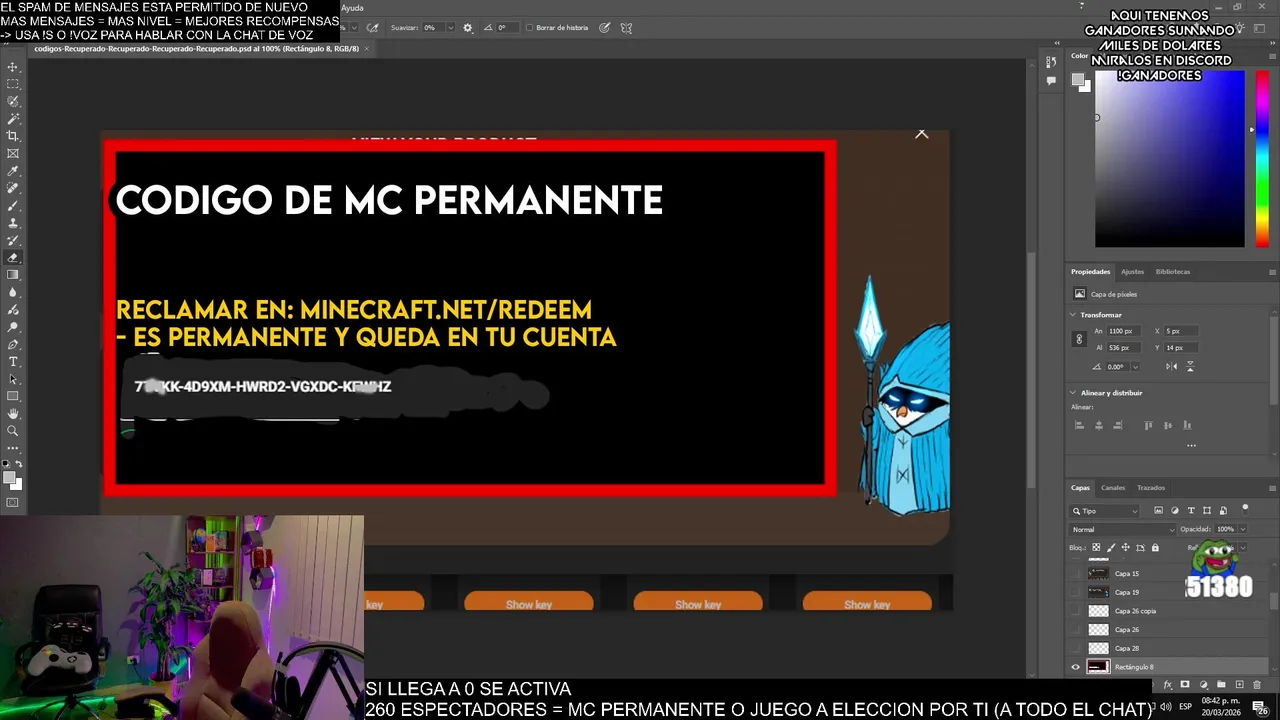The width and height of the screenshot is (1280, 720).
Task: Select the Rectangle shape tool
Action: tap(13, 396)
